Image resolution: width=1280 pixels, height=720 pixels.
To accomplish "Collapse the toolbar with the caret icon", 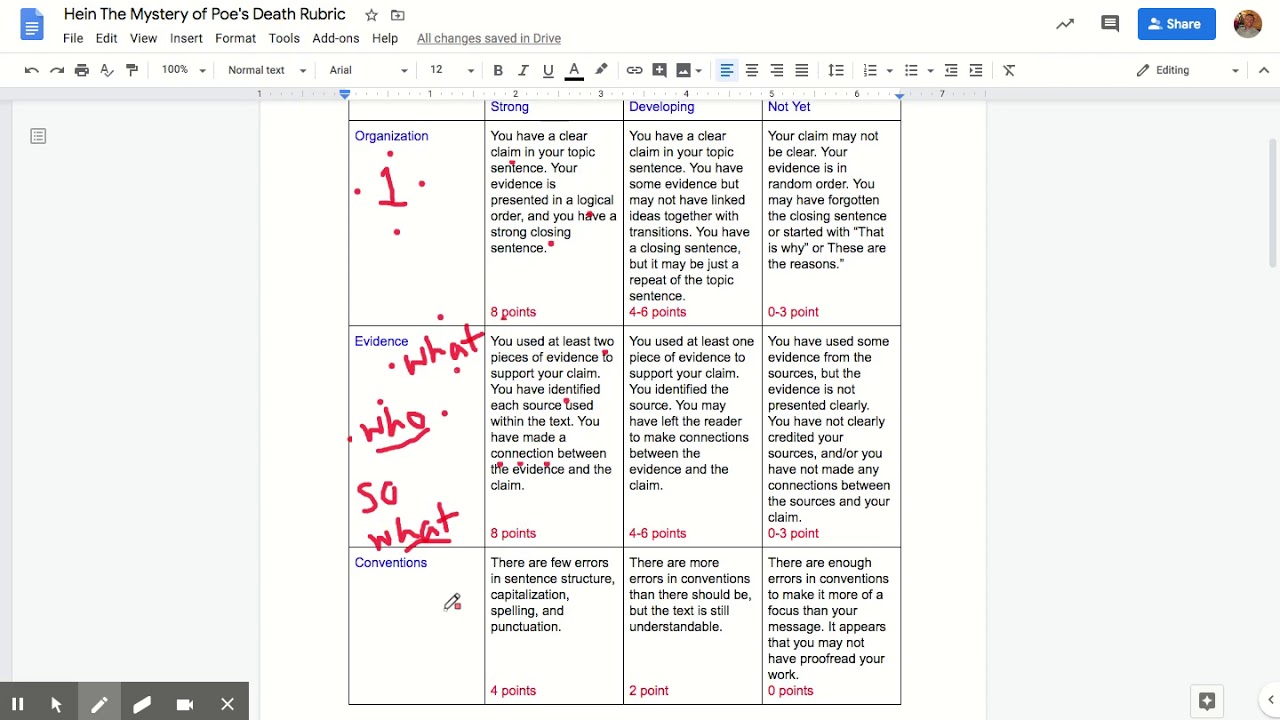I will 1264,70.
